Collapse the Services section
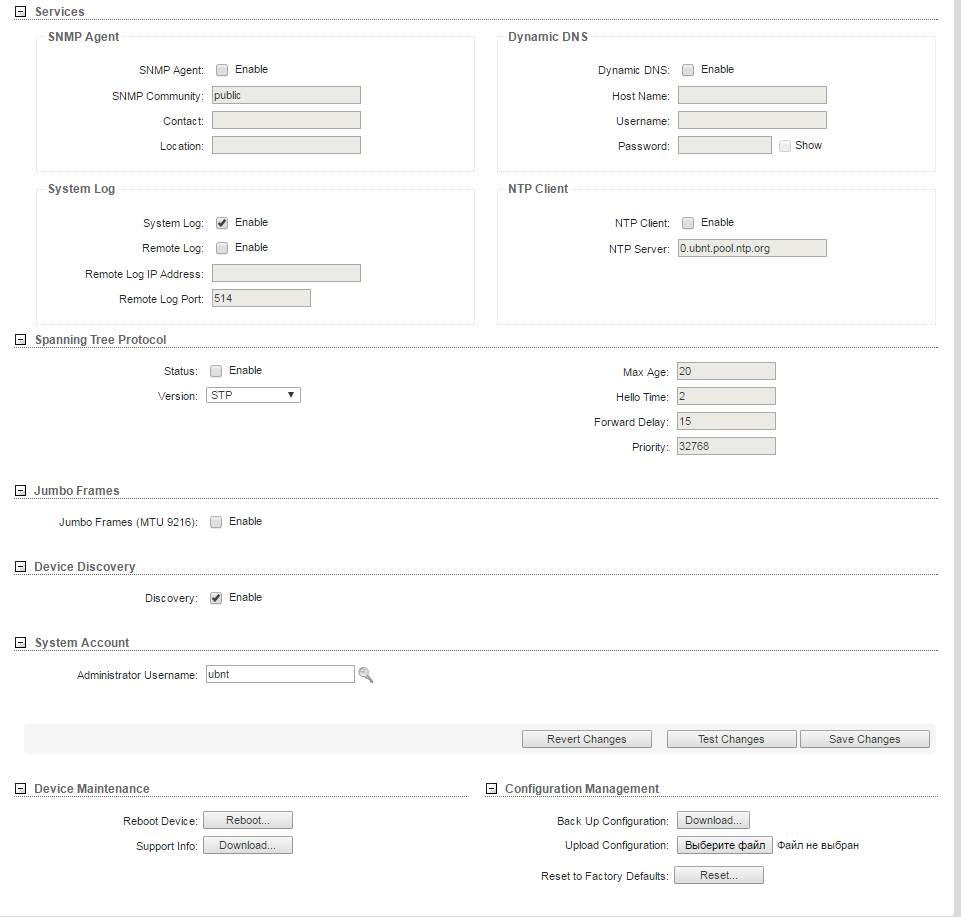 click(20, 12)
